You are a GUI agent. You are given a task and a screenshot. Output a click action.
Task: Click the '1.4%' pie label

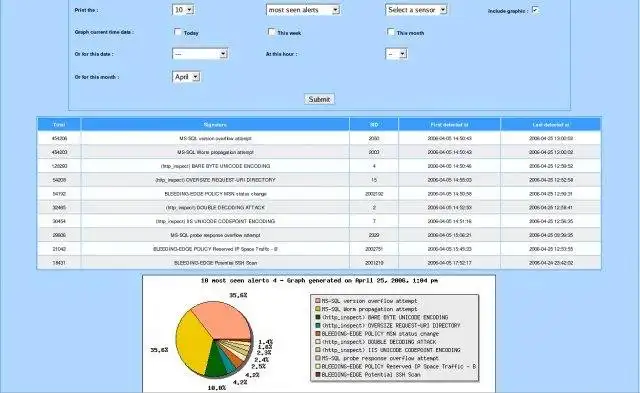pos(265,342)
